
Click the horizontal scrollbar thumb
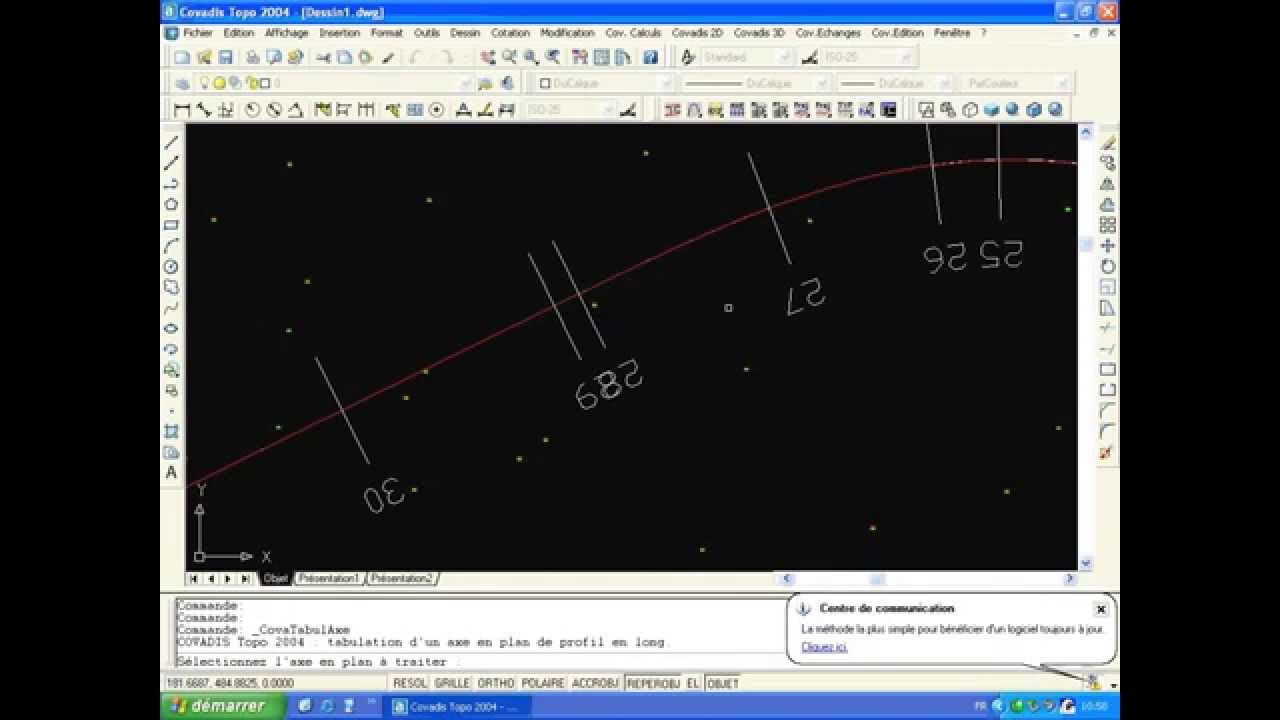[x=877, y=579]
